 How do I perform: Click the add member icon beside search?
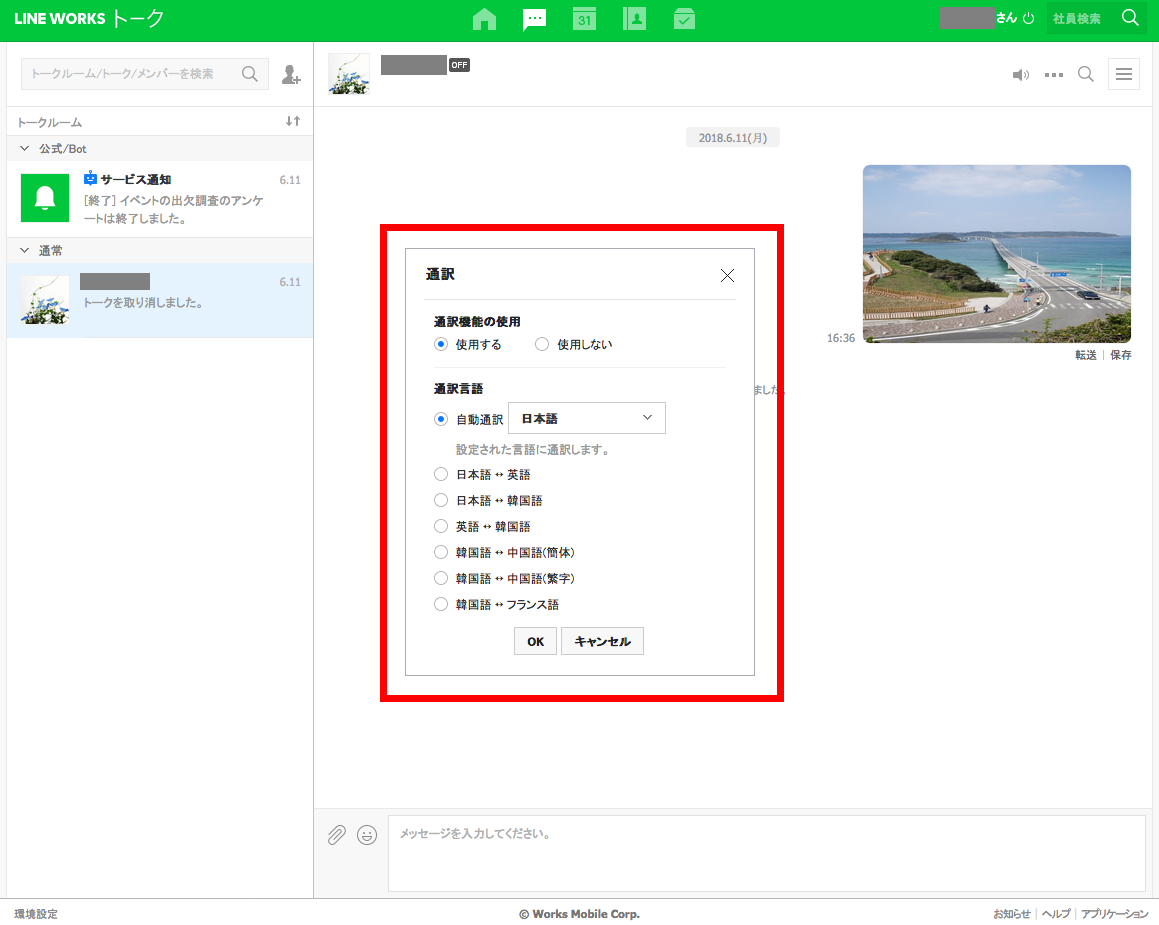point(290,74)
